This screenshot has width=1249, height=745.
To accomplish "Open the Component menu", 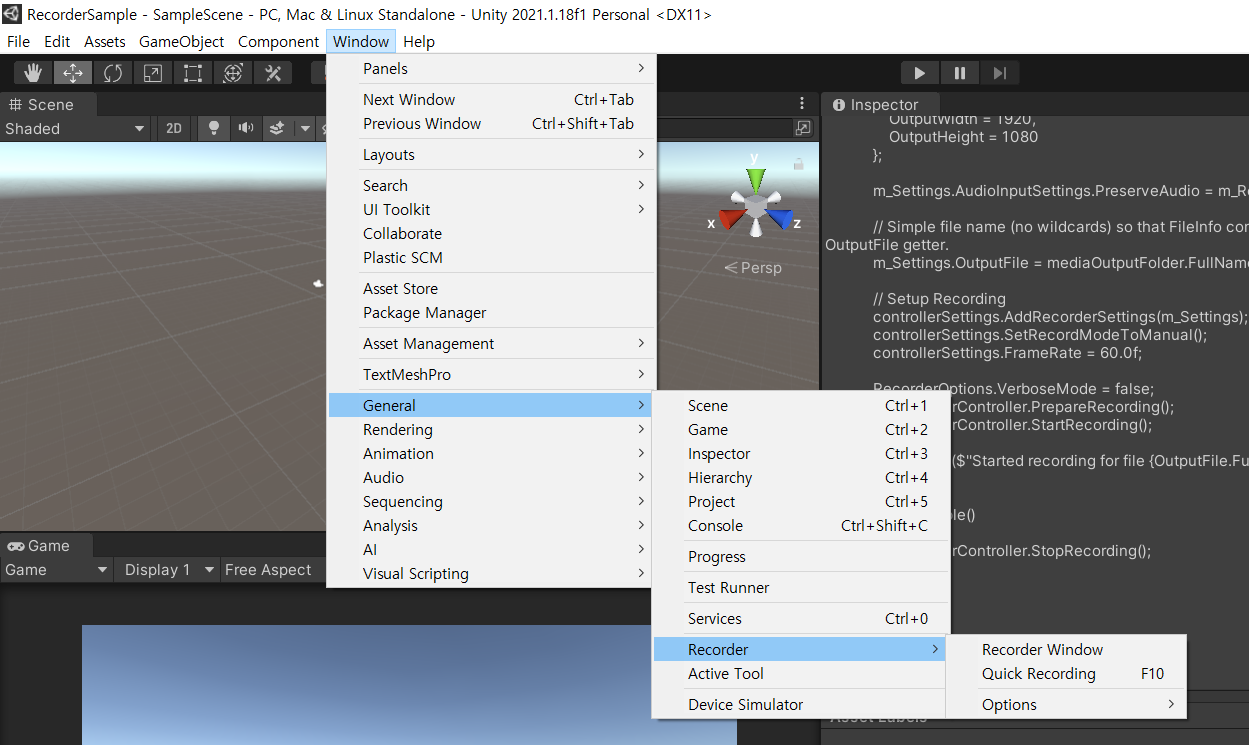I will pyautogui.click(x=278, y=41).
